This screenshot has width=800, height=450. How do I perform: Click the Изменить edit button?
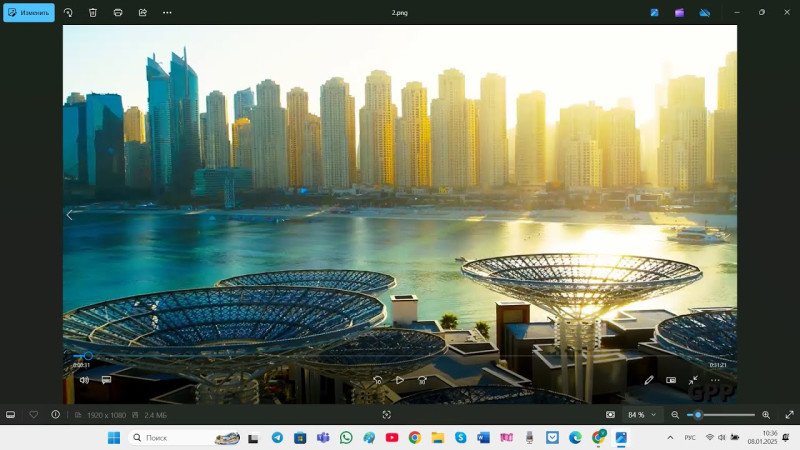pos(28,13)
